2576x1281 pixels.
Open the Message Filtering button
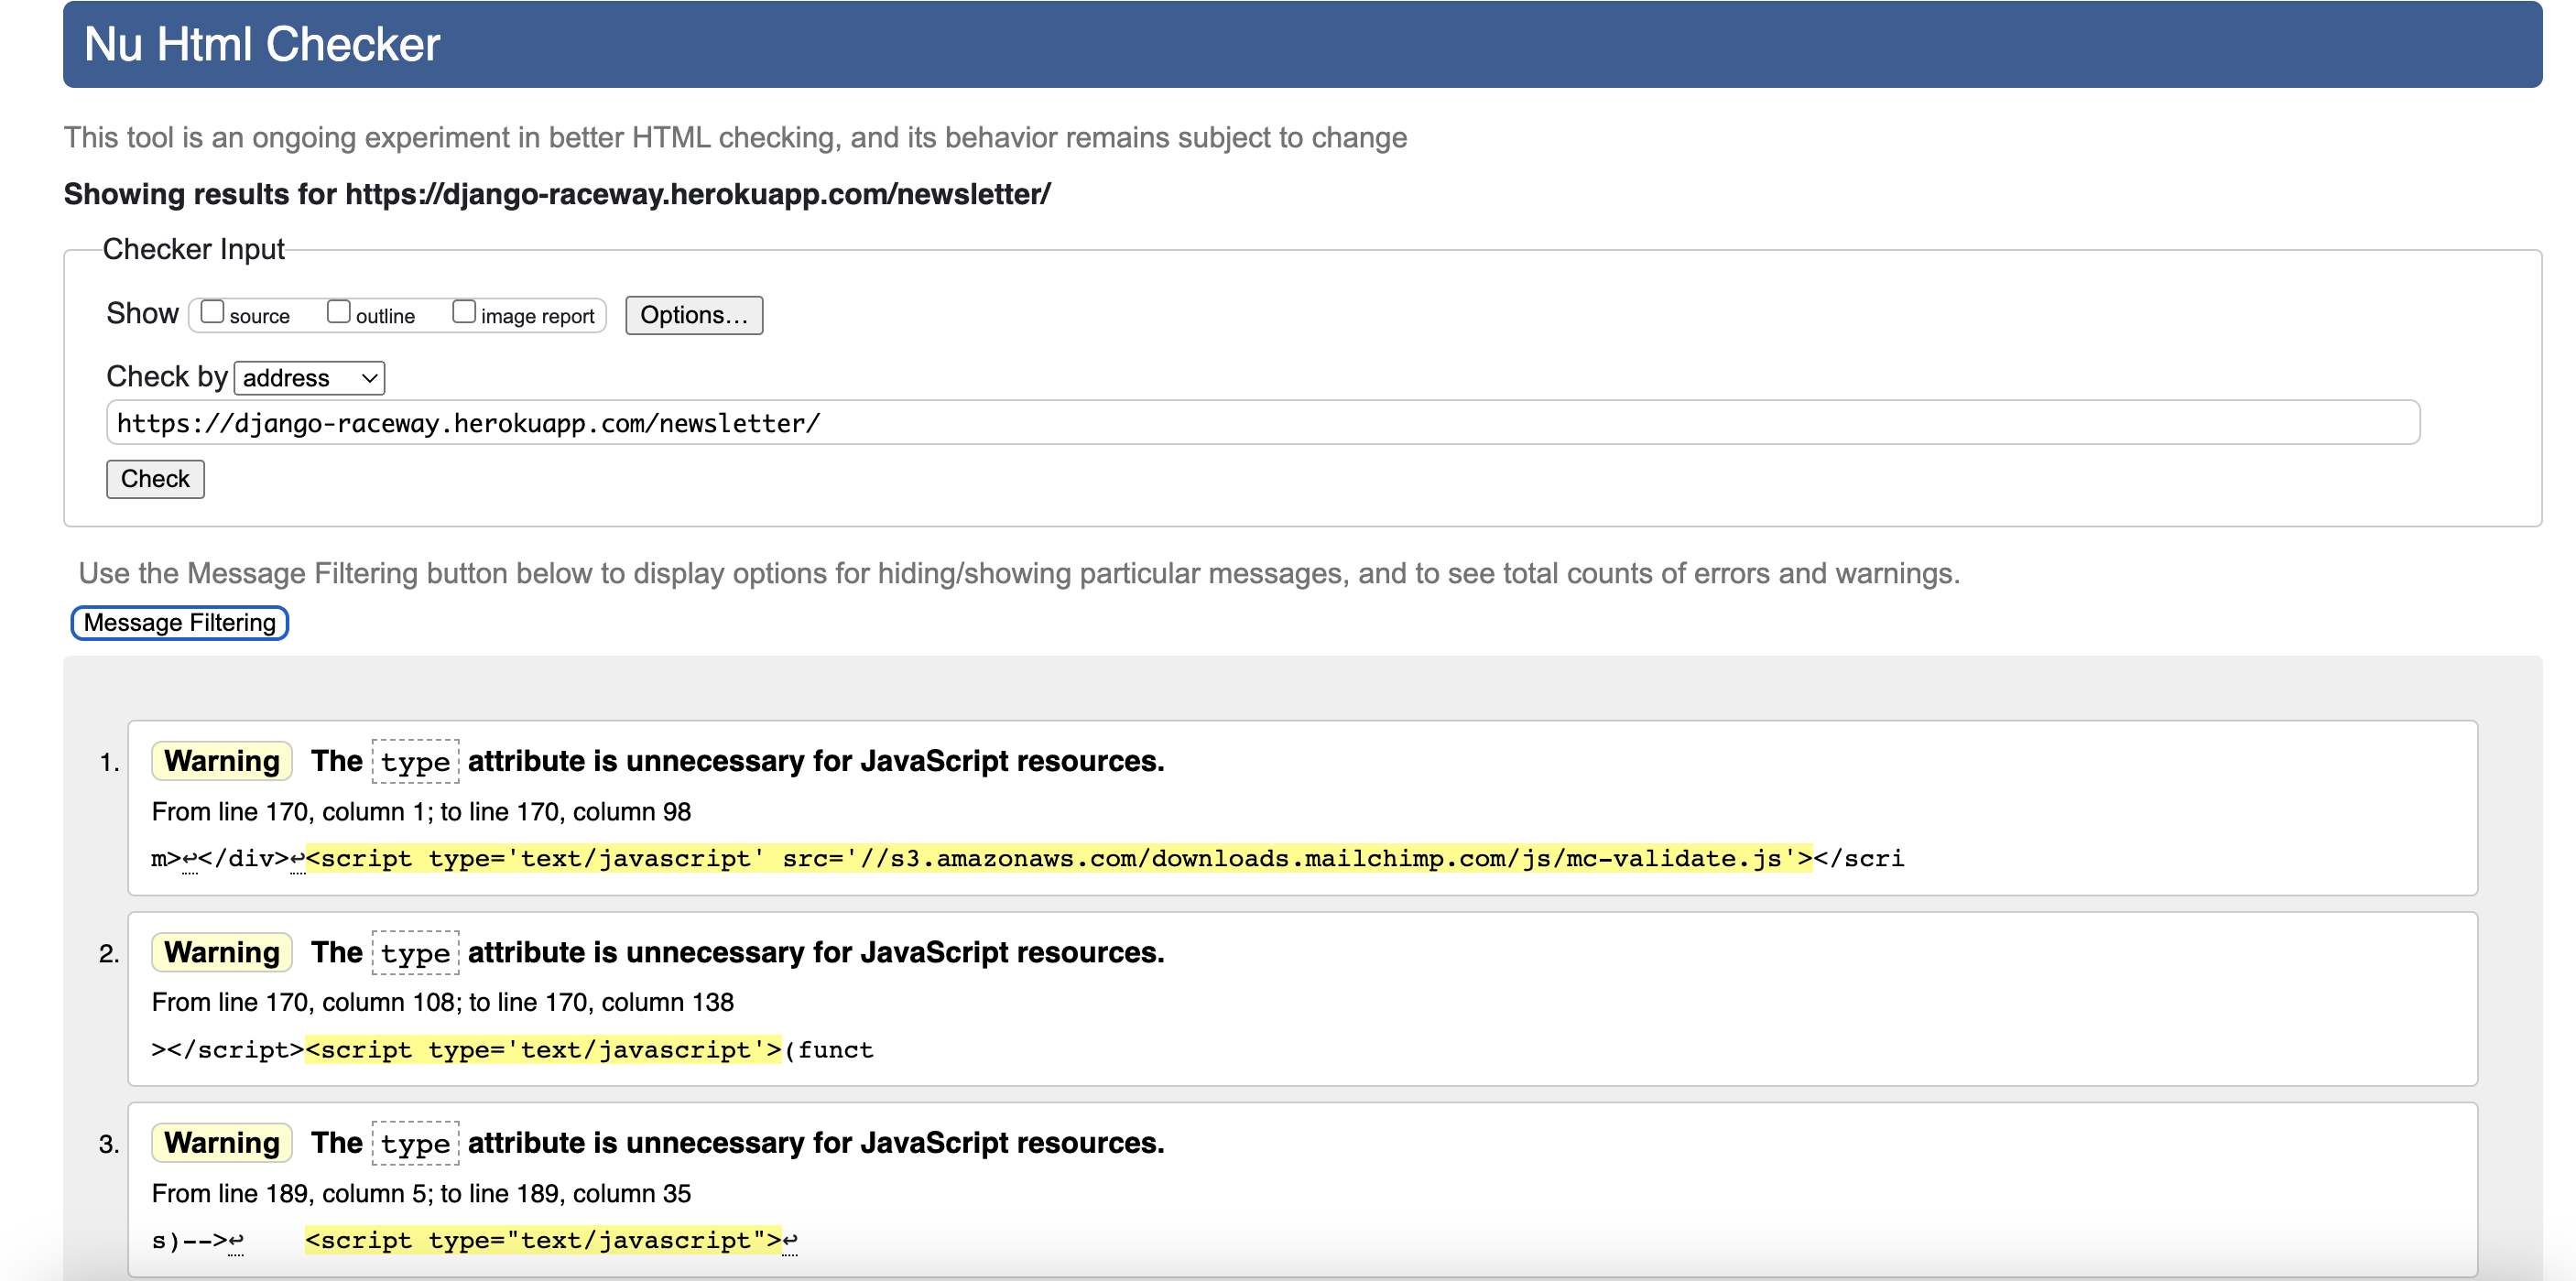coord(180,623)
